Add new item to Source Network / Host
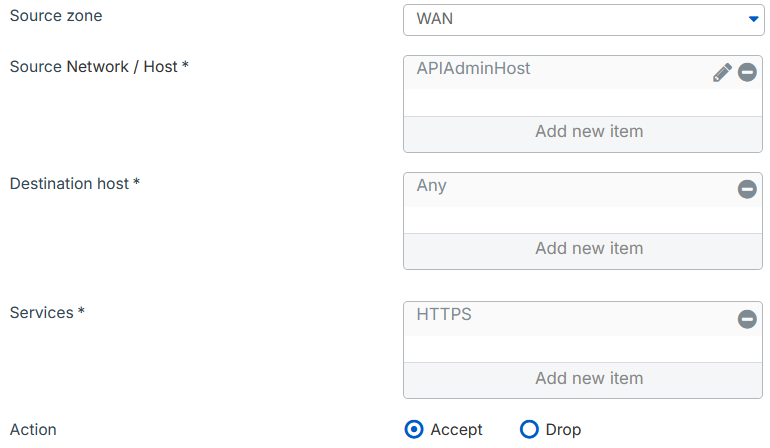Viewport: 770px width, 448px height. 588,132
